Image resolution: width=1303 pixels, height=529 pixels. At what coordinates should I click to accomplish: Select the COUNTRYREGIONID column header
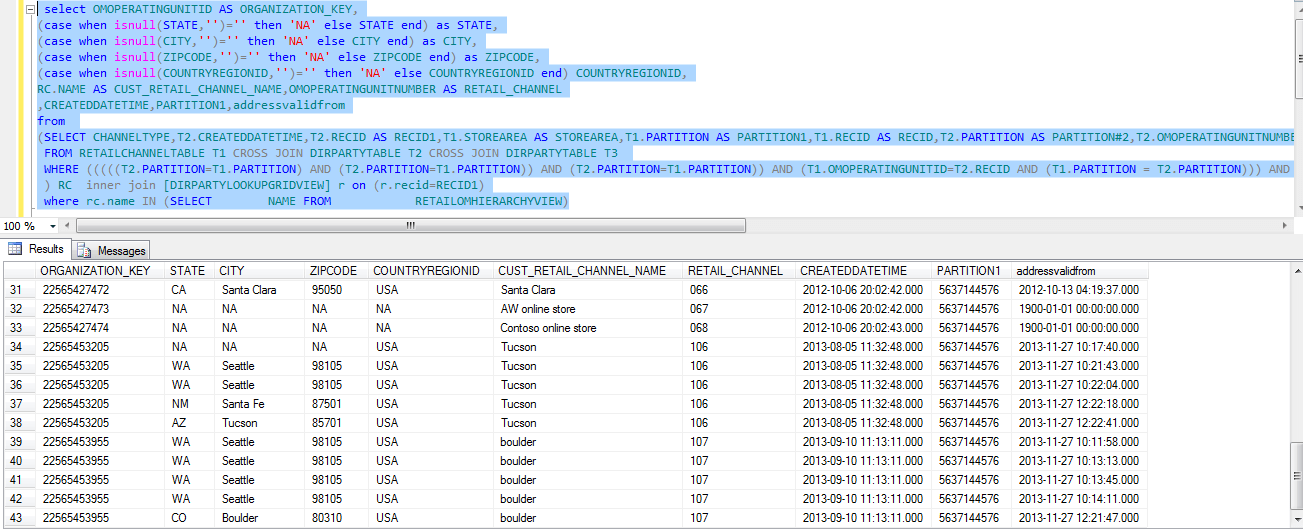pos(431,271)
